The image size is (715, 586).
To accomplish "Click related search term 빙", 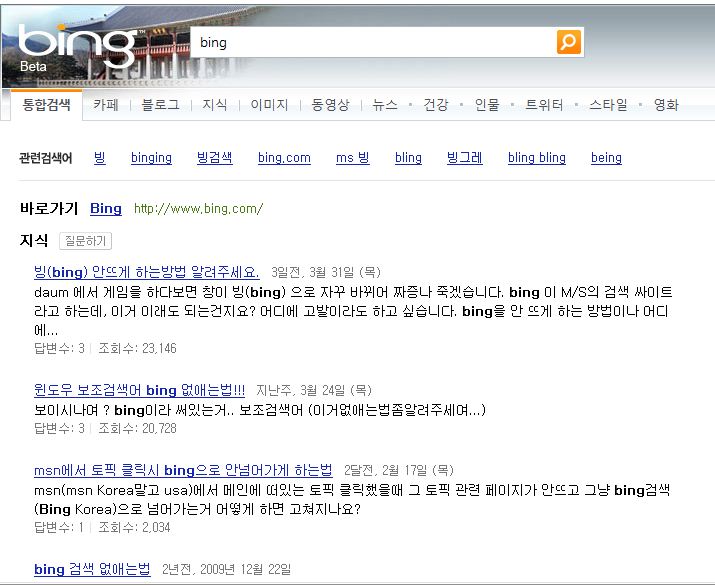I will tap(100, 158).
